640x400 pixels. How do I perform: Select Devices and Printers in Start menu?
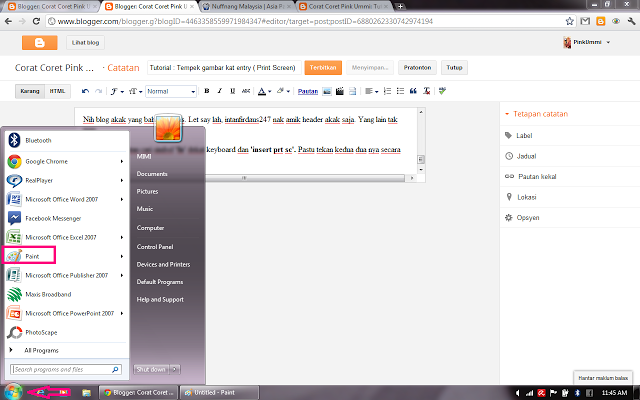[x=165, y=264]
